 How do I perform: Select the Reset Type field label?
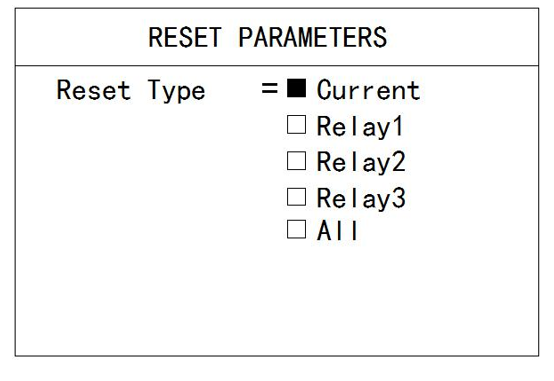[131, 91]
